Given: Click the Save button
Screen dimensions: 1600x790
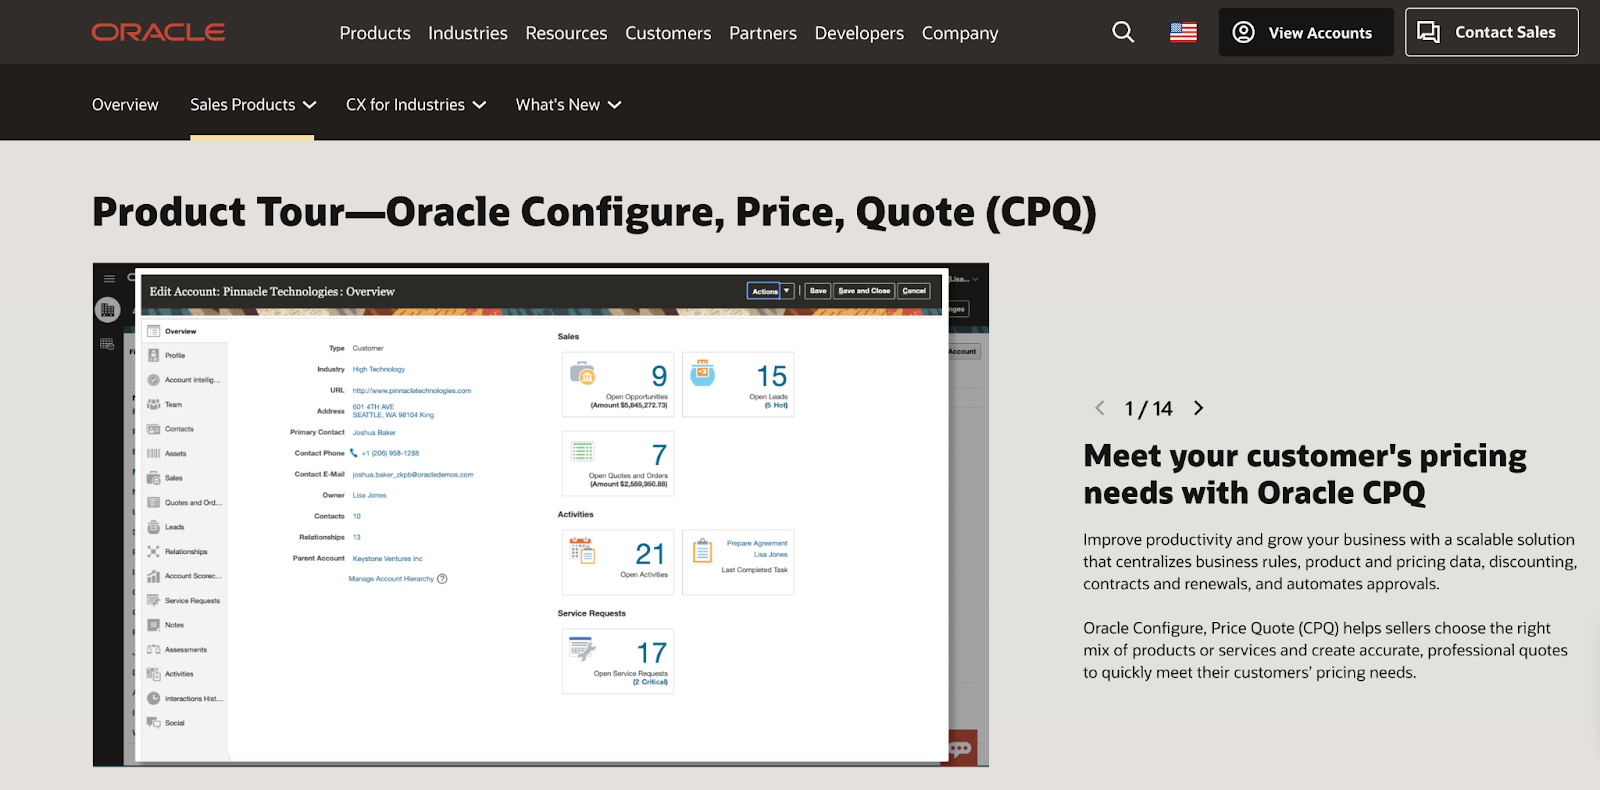Looking at the screenshot, I should (818, 291).
